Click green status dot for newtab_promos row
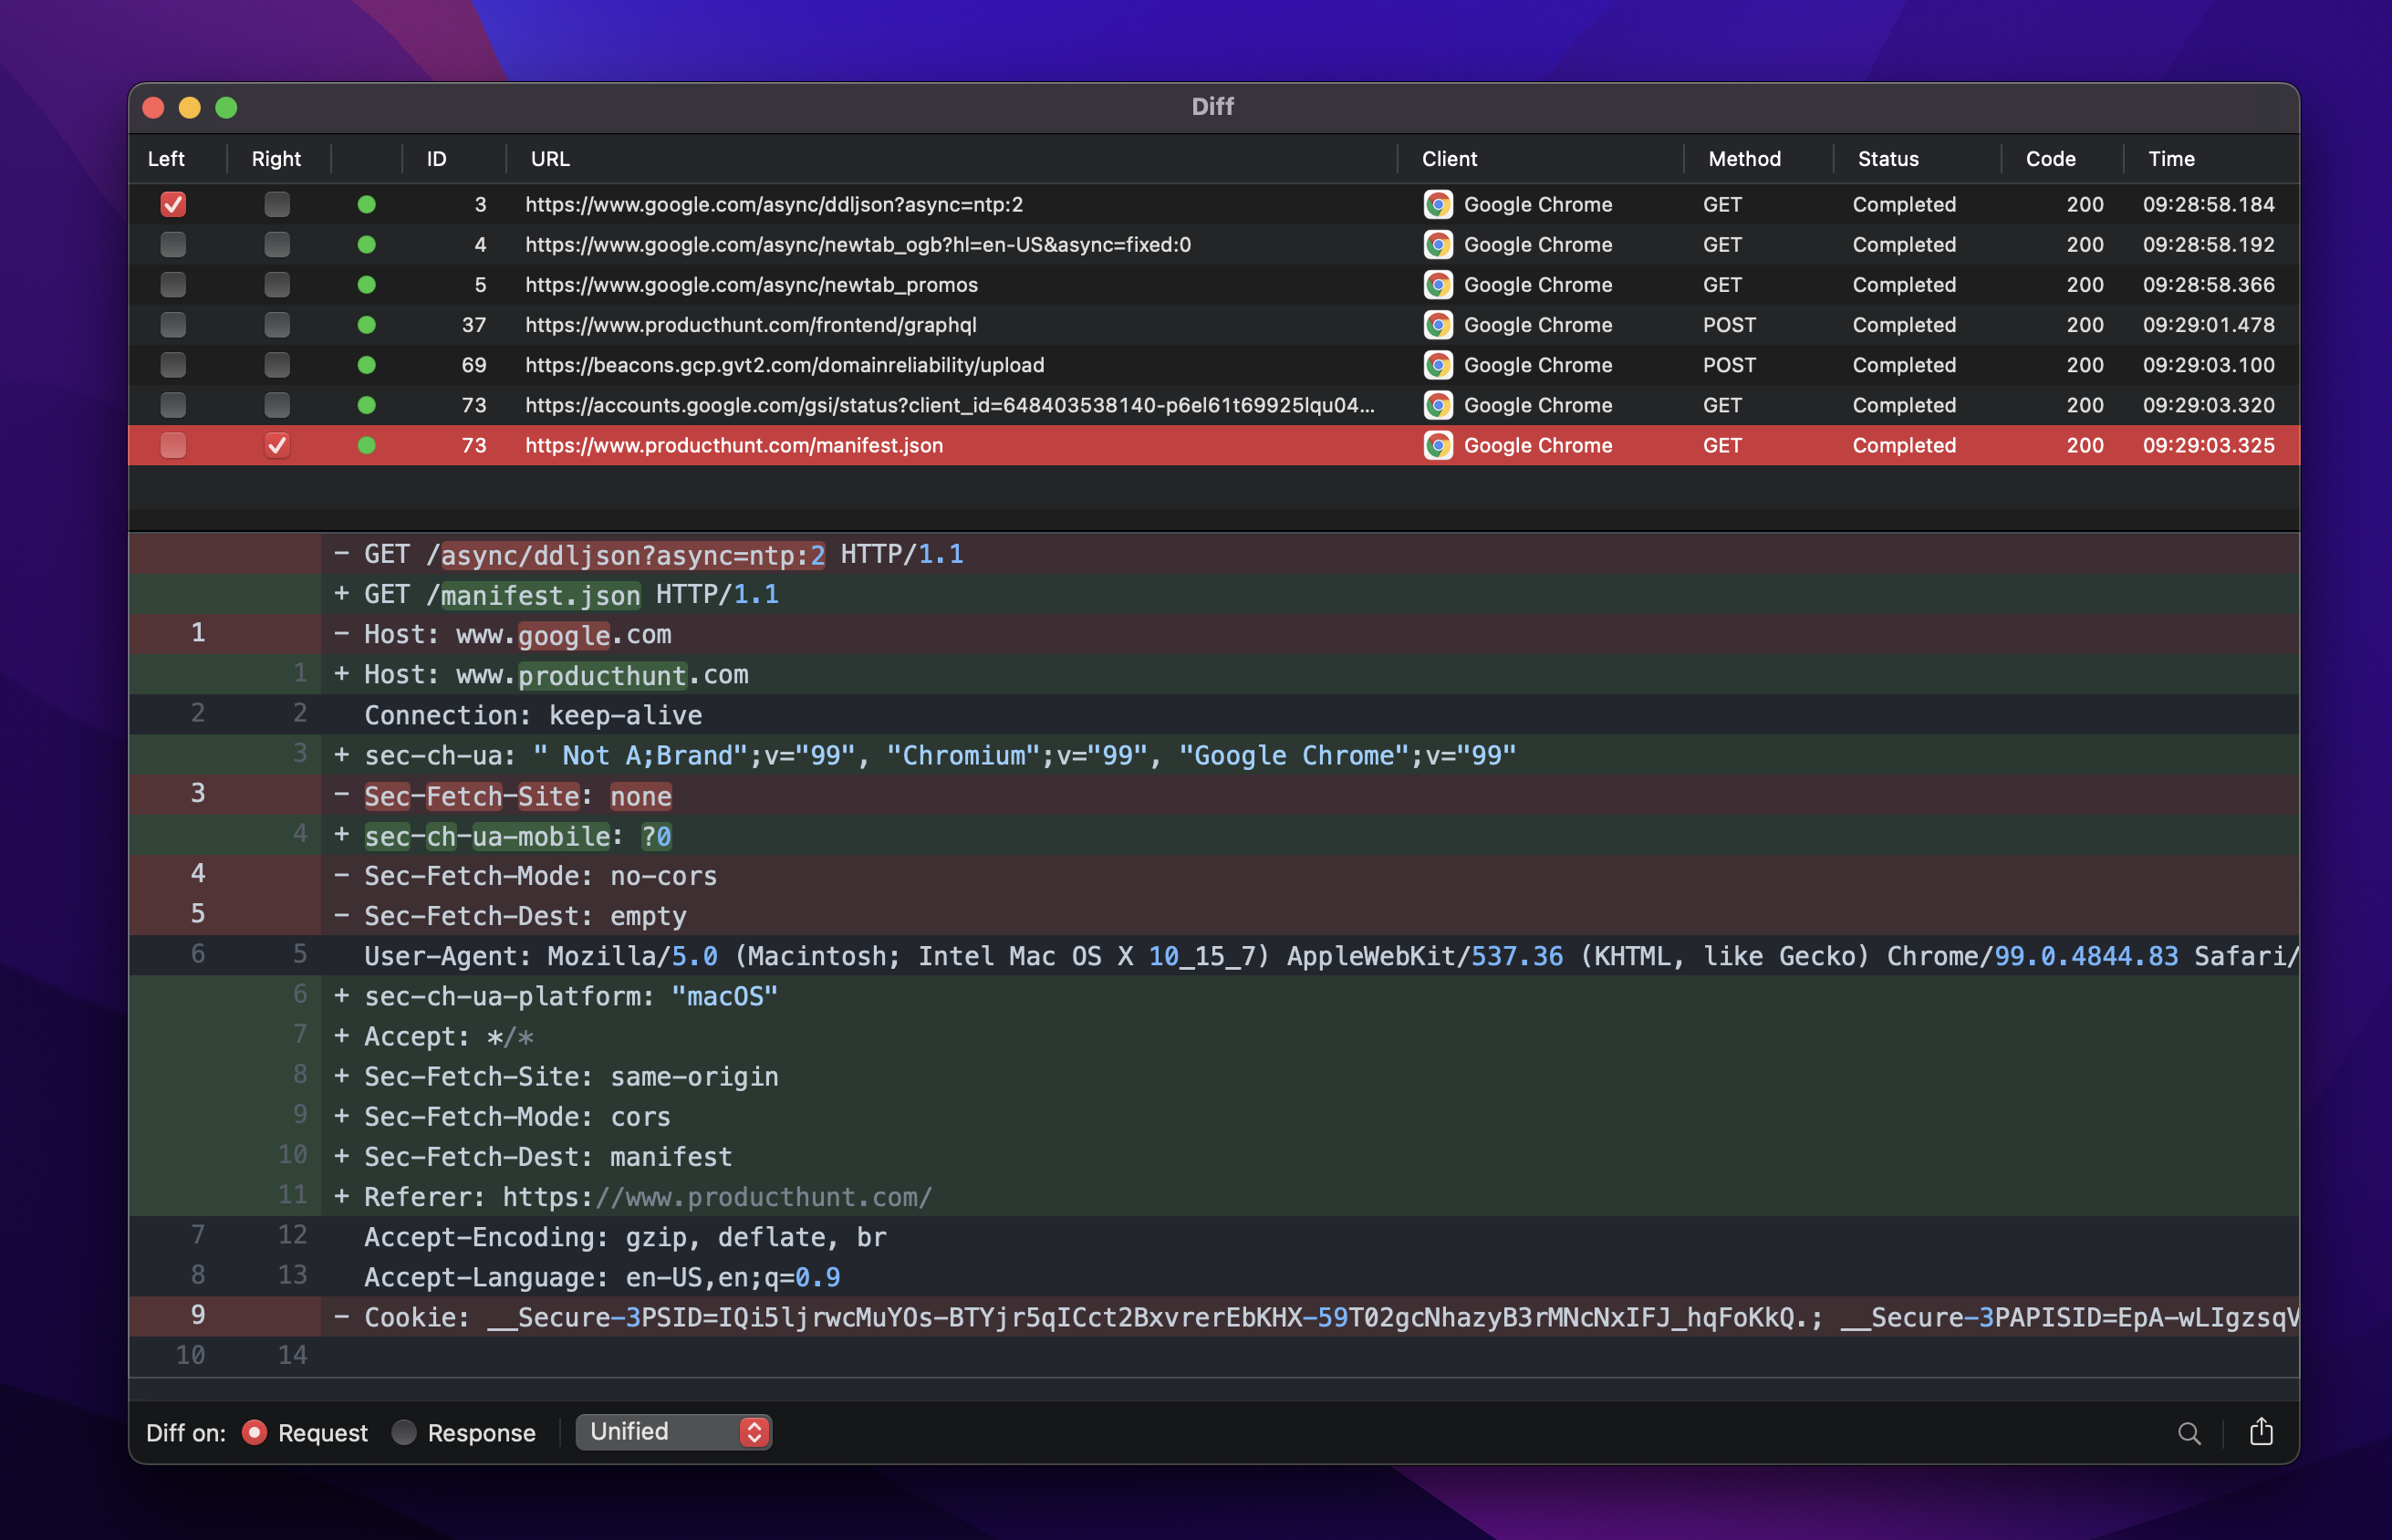The image size is (2392, 1540). [367, 285]
